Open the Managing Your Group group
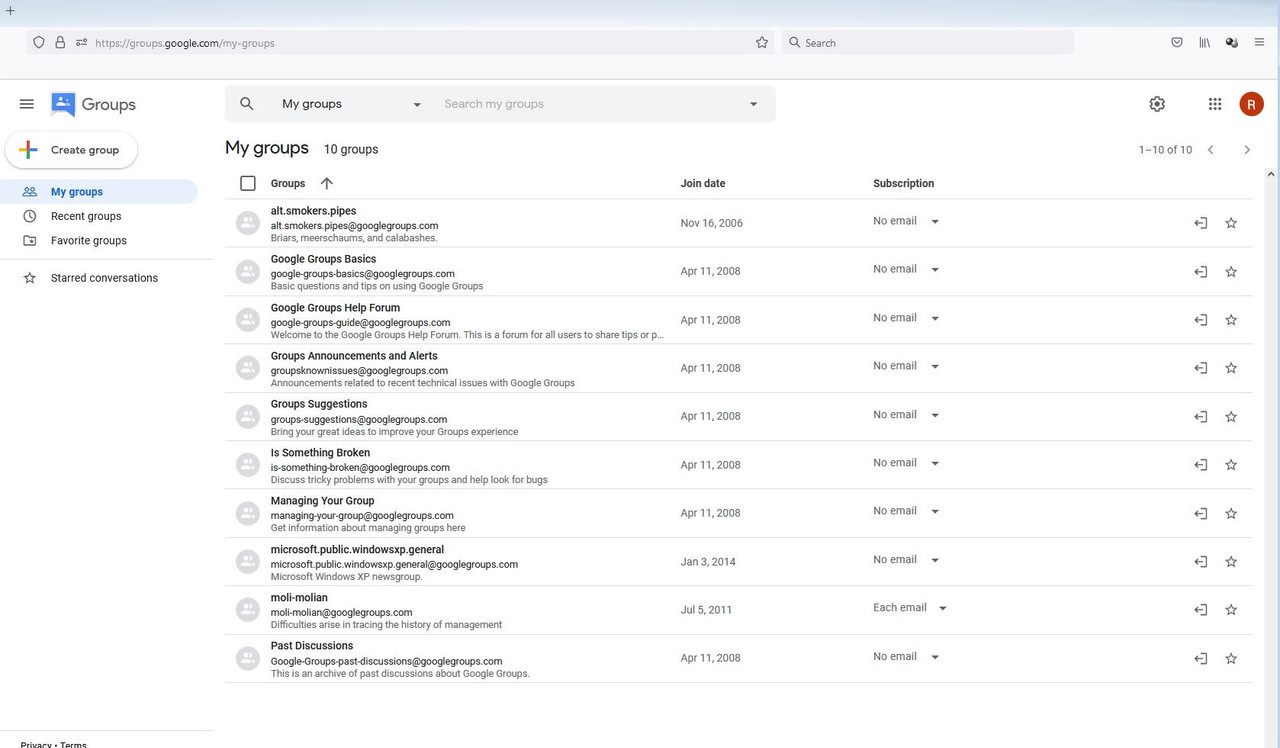The width and height of the screenshot is (1280, 748). click(322, 501)
